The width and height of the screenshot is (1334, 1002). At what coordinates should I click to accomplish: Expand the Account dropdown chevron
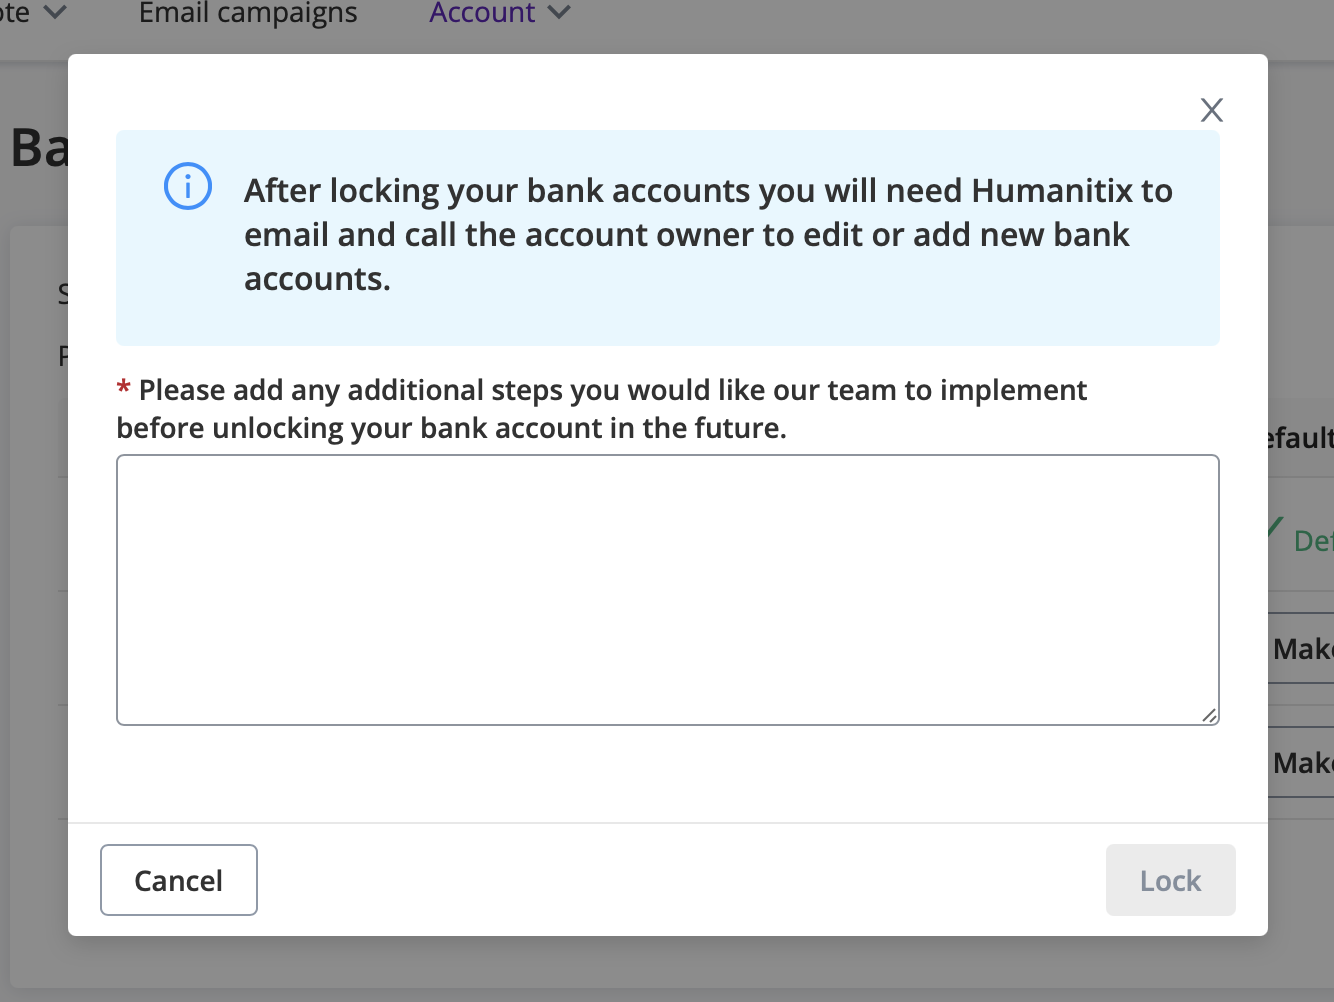[x=559, y=13]
